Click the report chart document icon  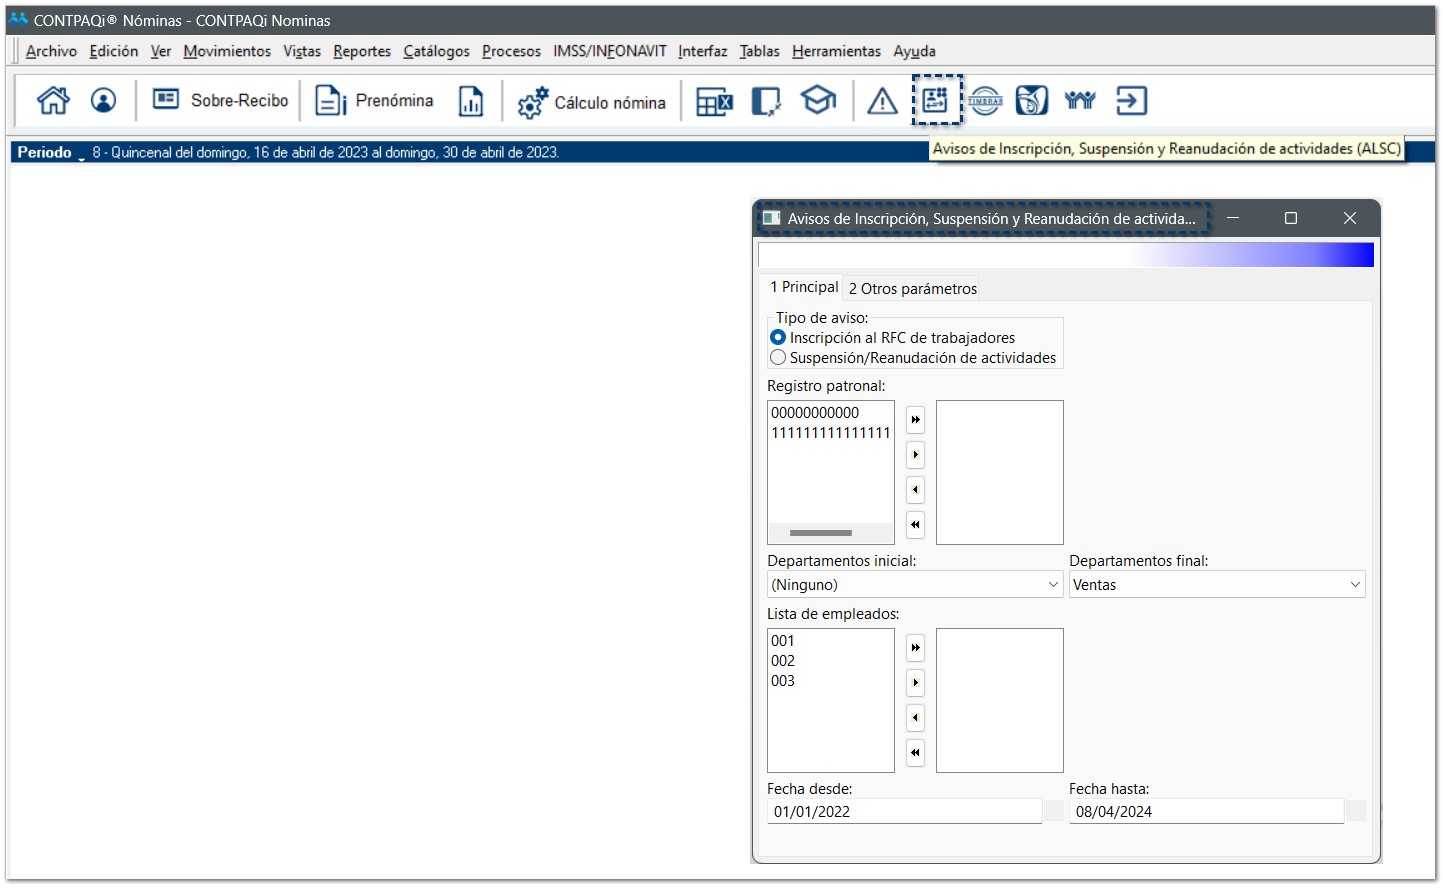pyautogui.click(x=471, y=101)
